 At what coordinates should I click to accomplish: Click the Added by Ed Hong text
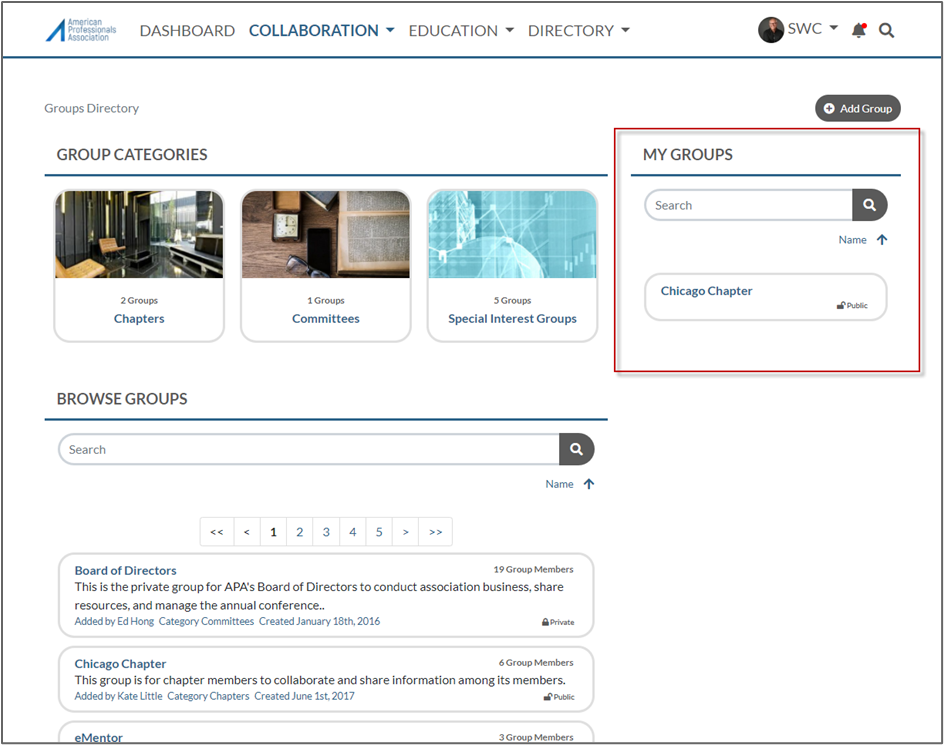[x=114, y=621]
